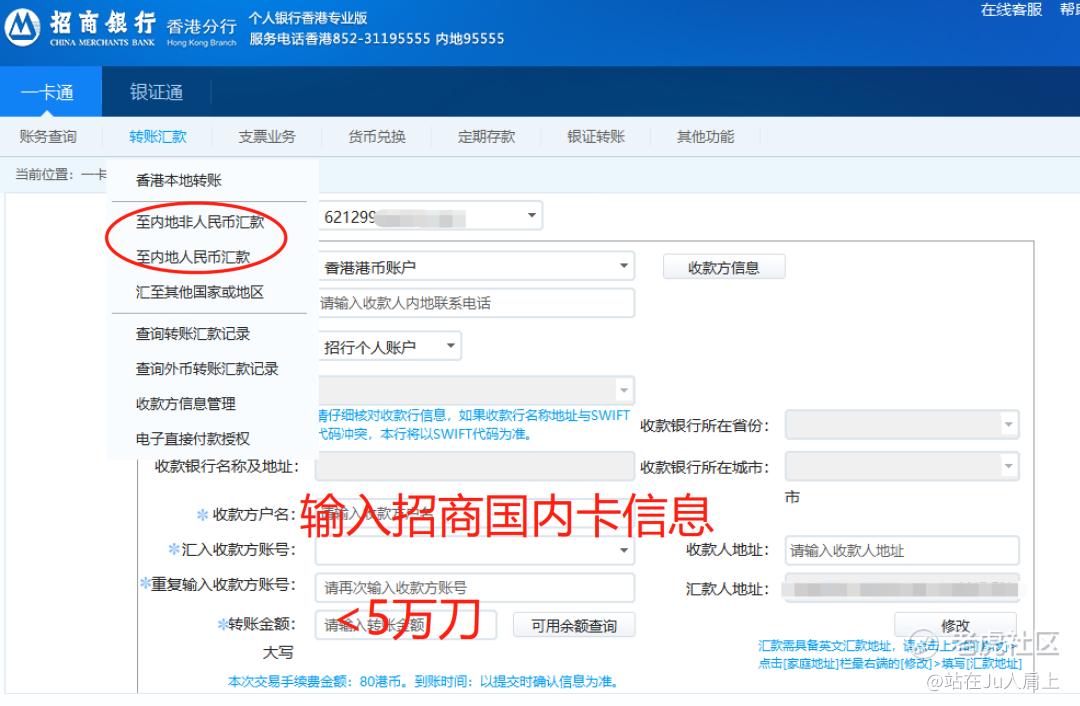Screen dimensions: 1080x706
Task: Choose 至内地人民币汇款 menu entry
Action: tap(193, 257)
